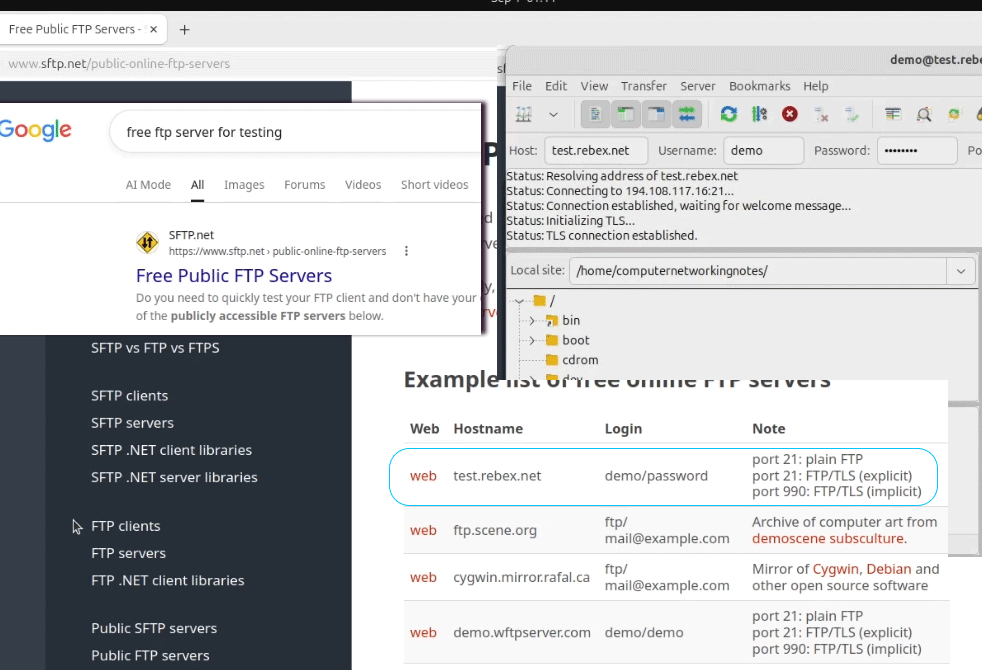Toggle local directory tree display
The width and height of the screenshot is (982, 670).
tap(626, 114)
